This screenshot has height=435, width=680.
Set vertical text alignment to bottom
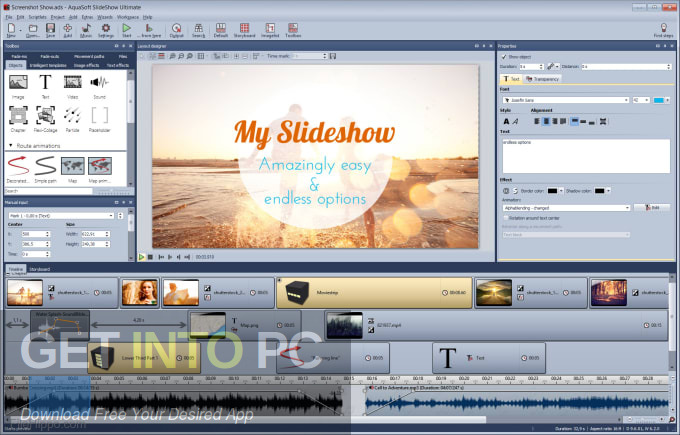click(592, 121)
